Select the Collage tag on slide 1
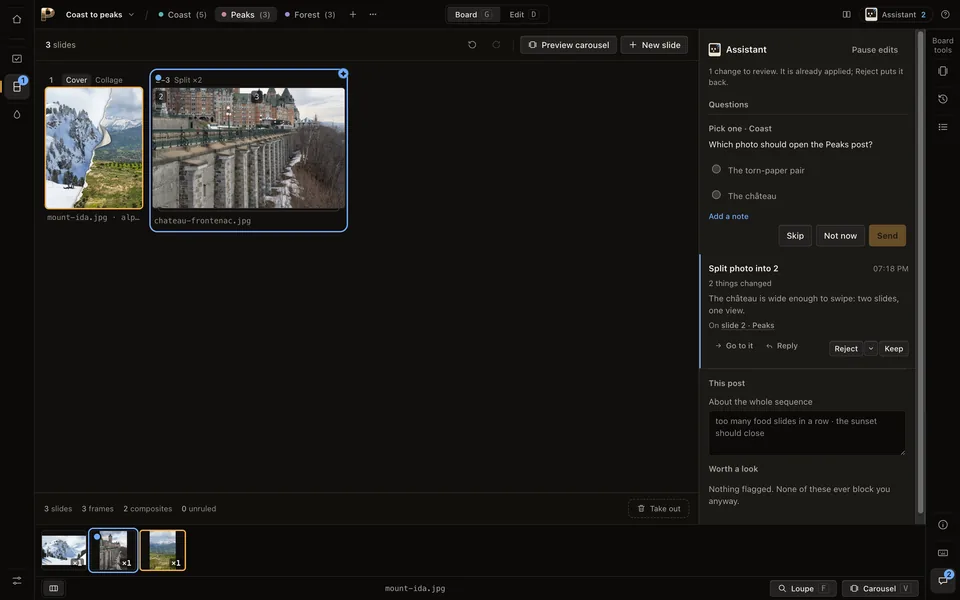The height and width of the screenshot is (600, 960). tap(108, 80)
